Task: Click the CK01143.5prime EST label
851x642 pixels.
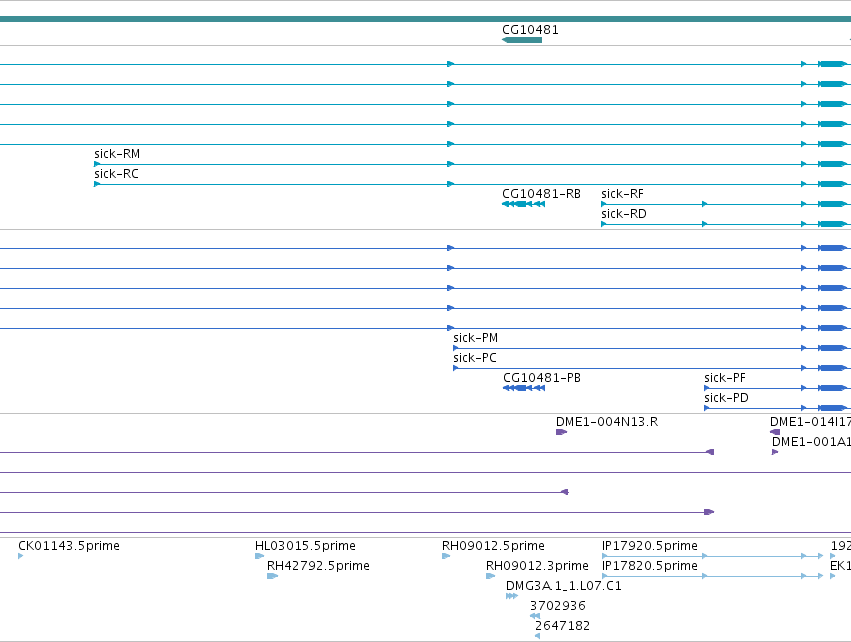Action: pos(69,546)
